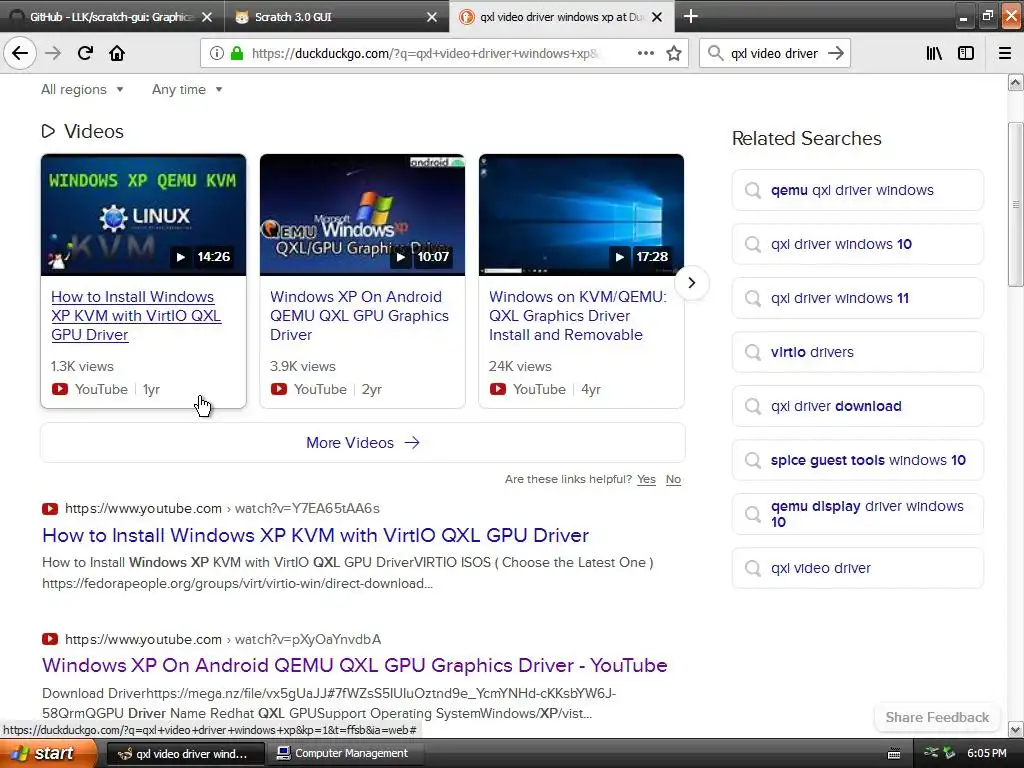The height and width of the screenshot is (768, 1024).
Task: Click YouTube favicon for watch?v=Y7EA65tAA6s result
Action: (50, 509)
